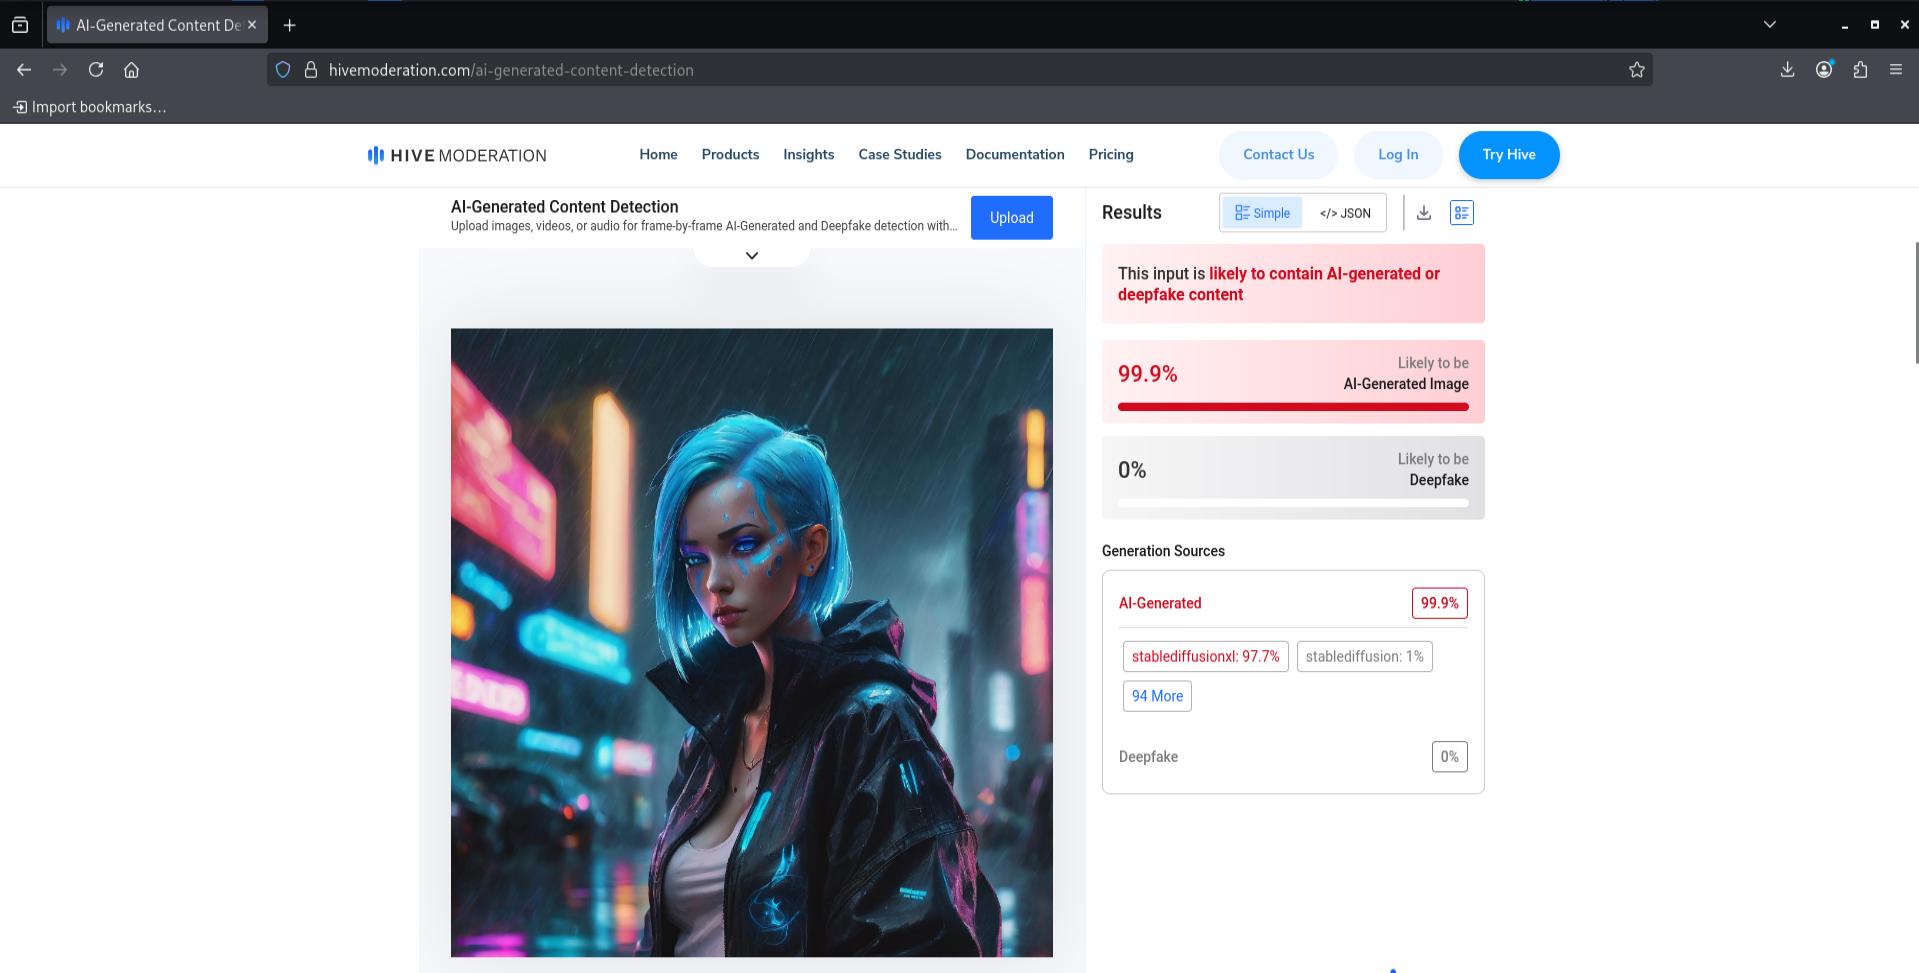
Task: Click Import bookmarks in bookmarks bar
Action: click(x=90, y=107)
